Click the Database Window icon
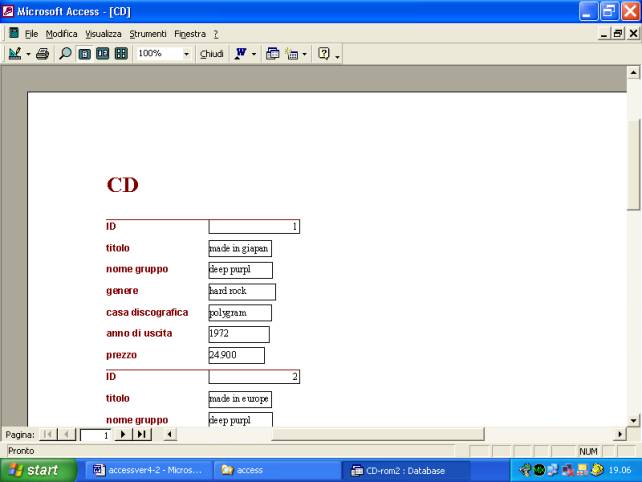Viewport: 642px width, 482px height. [x=272, y=54]
